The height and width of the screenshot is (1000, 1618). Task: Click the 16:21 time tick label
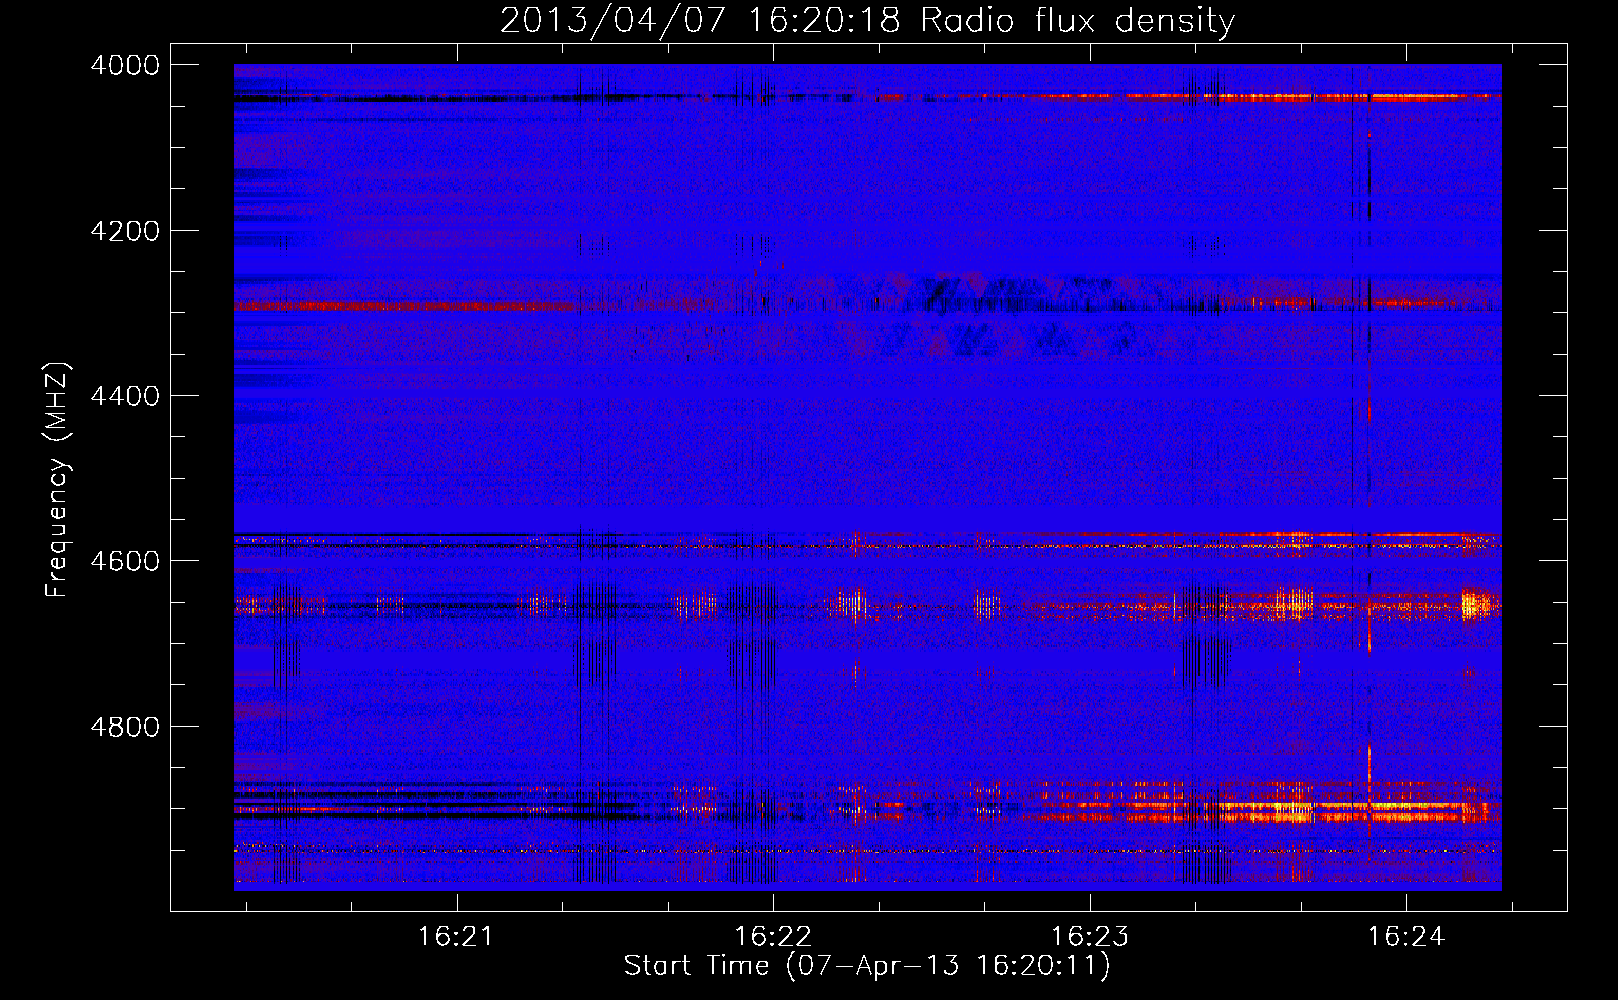(456, 936)
